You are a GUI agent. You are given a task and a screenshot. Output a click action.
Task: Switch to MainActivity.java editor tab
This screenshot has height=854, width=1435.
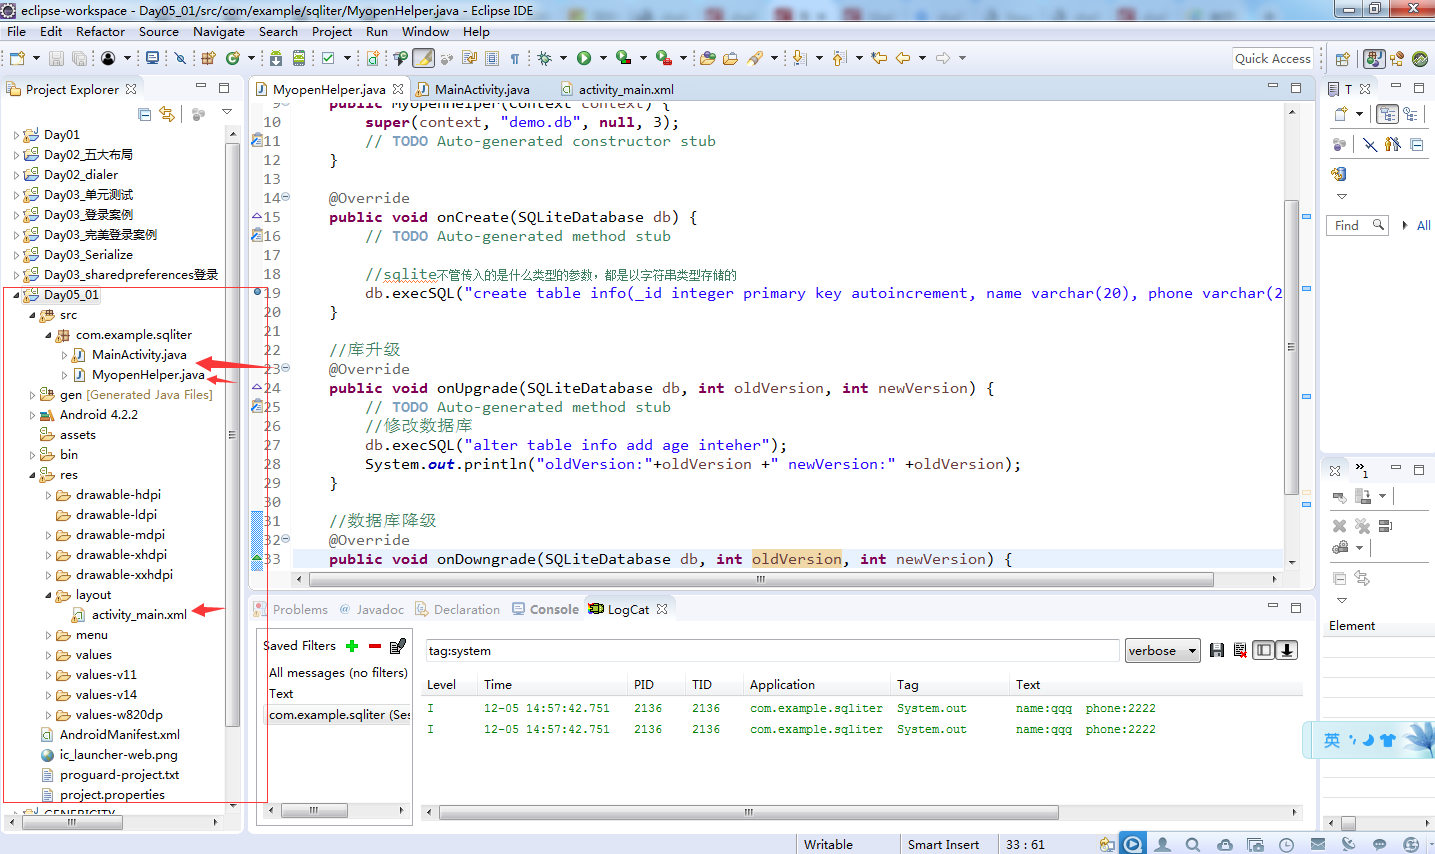click(481, 89)
